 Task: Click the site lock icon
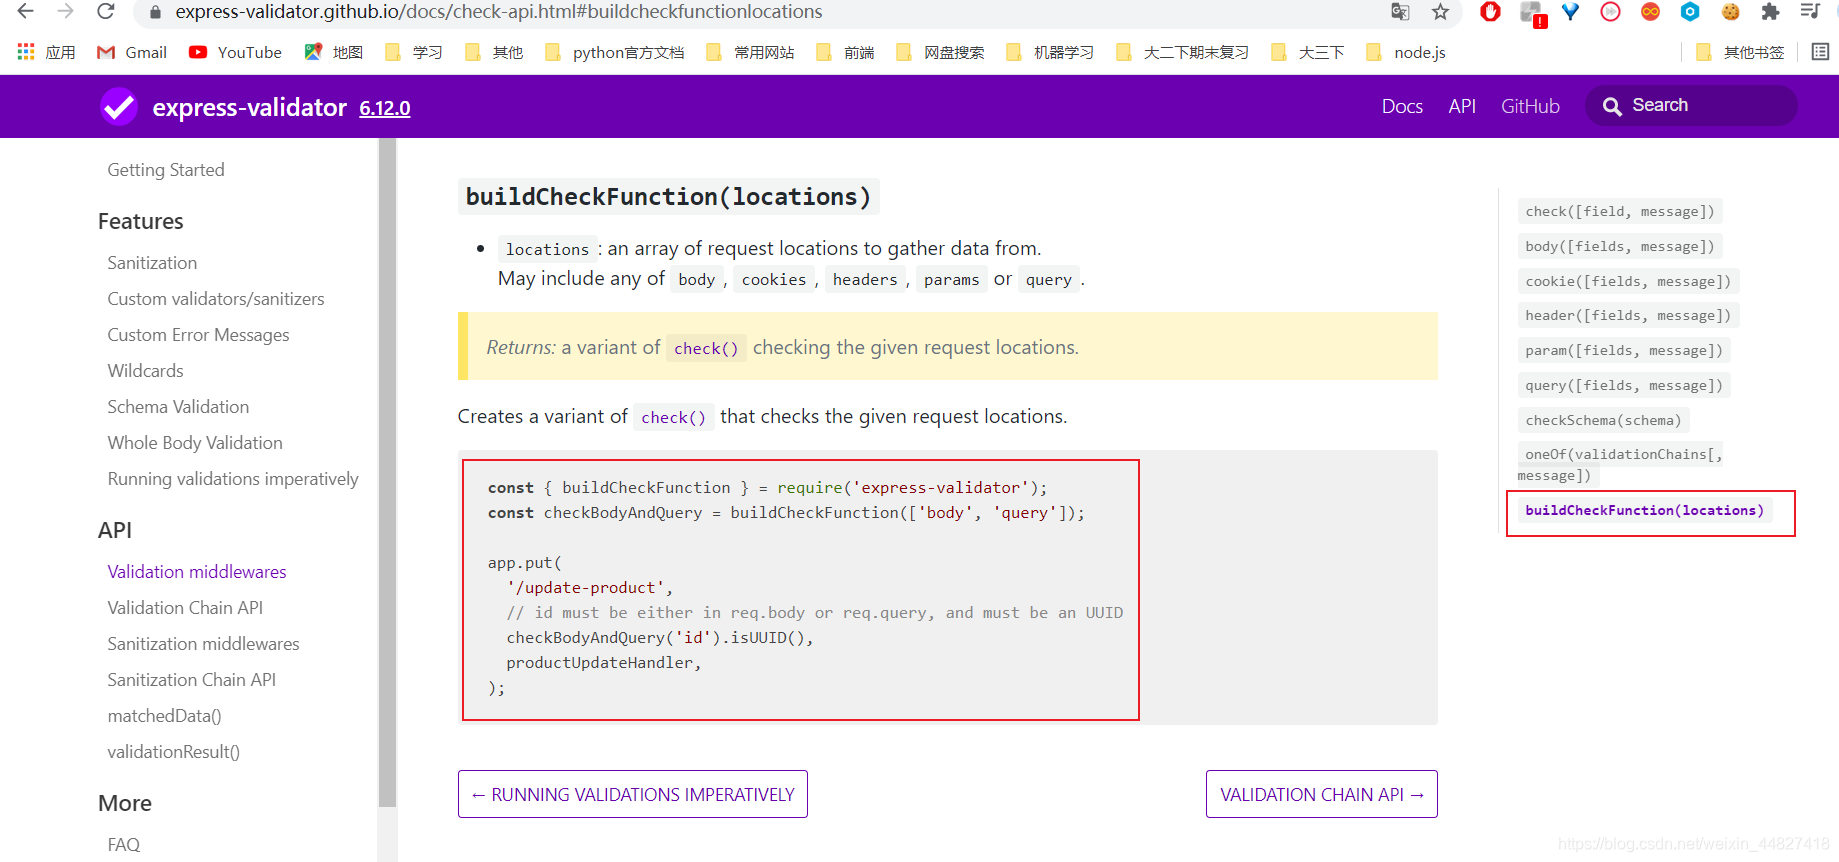pyautogui.click(x=155, y=12)
